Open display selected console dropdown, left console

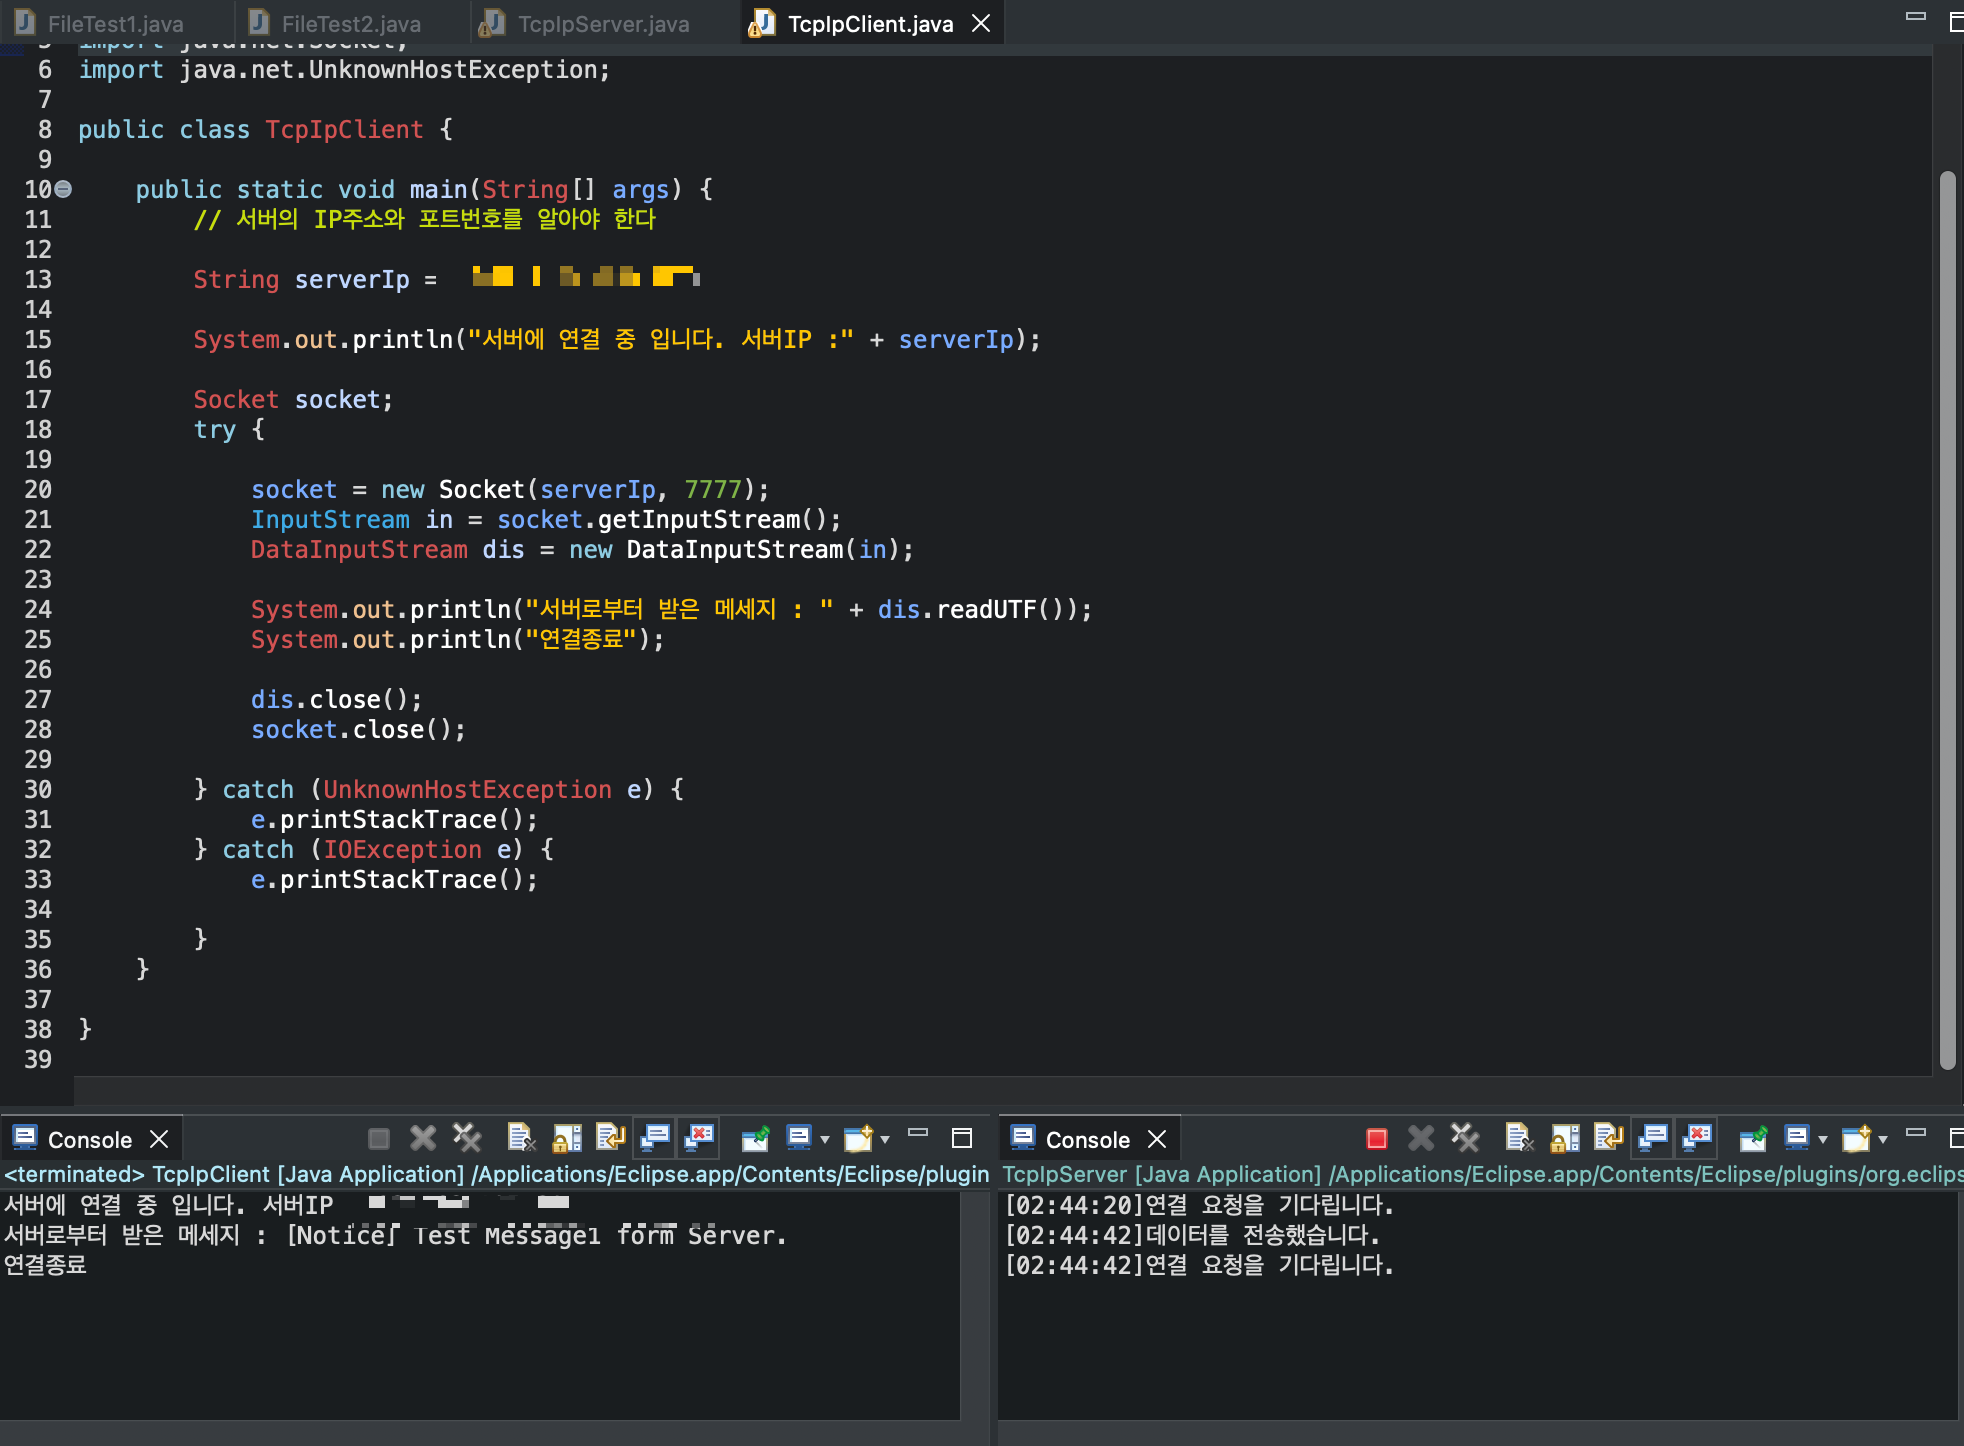coord(825,1139)
